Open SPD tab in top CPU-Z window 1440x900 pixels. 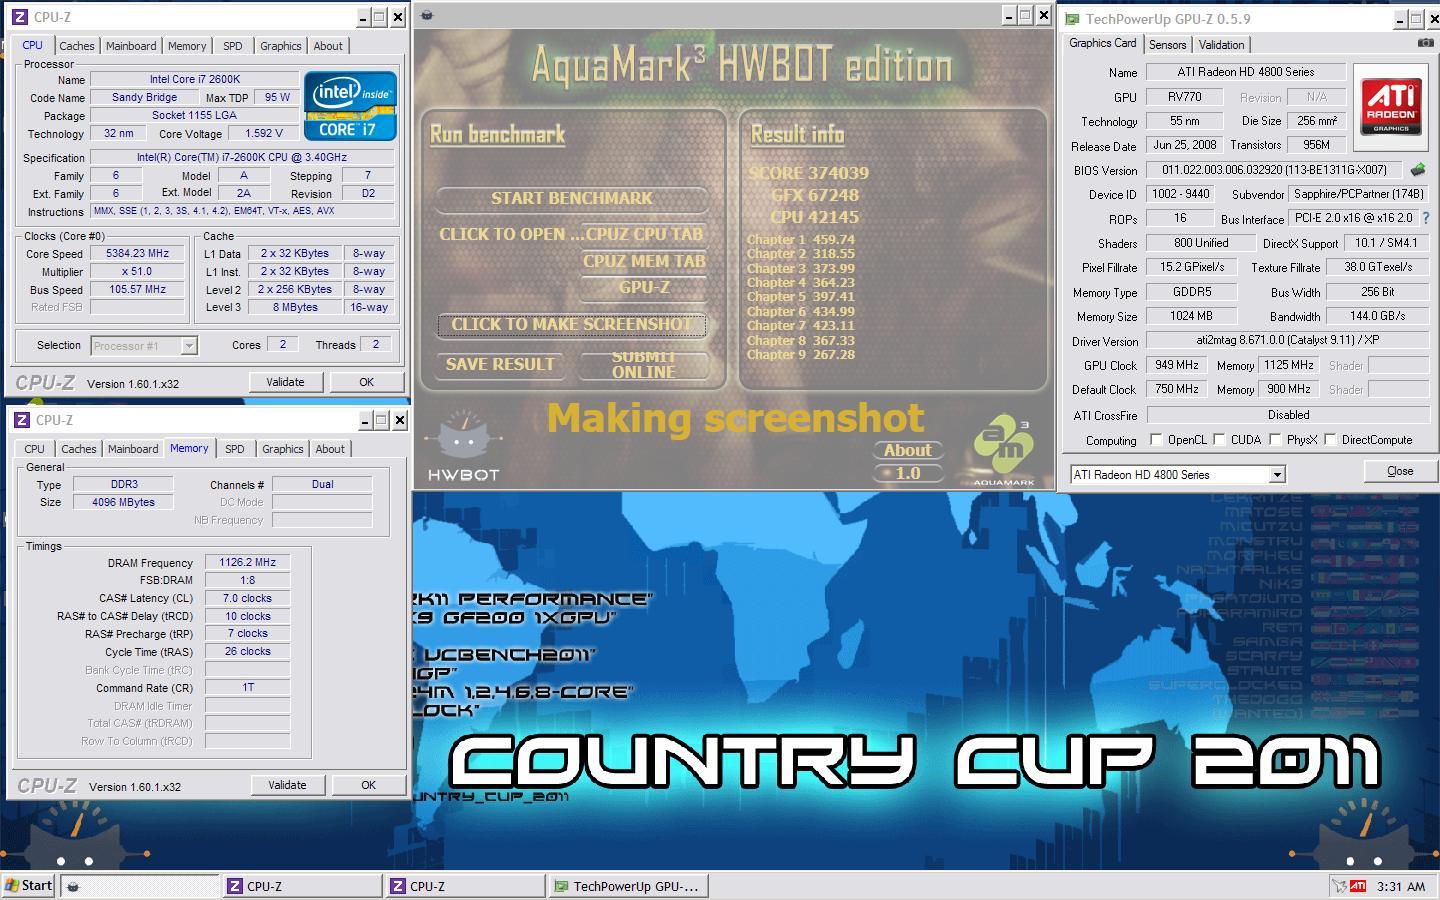[233, 46]
